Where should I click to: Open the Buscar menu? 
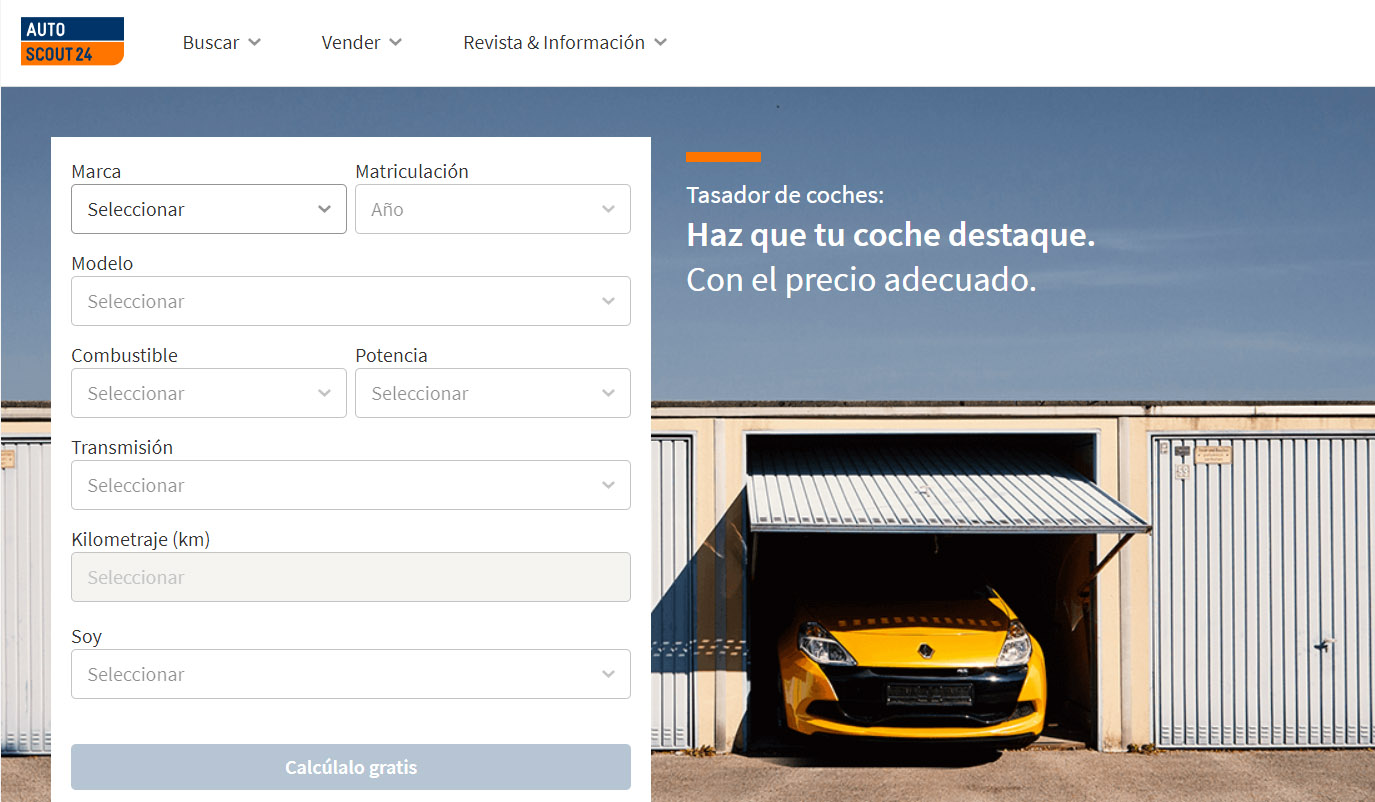[x=211, y=43]
